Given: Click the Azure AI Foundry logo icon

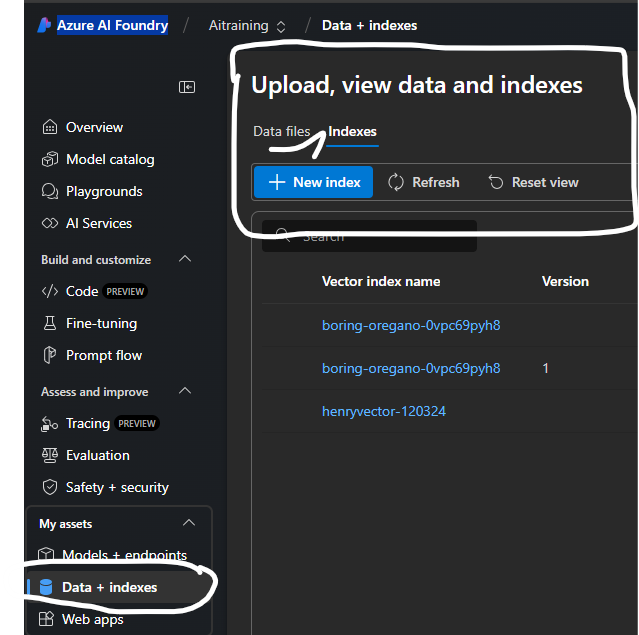Looking at the screenshot, I should point(44,25).
